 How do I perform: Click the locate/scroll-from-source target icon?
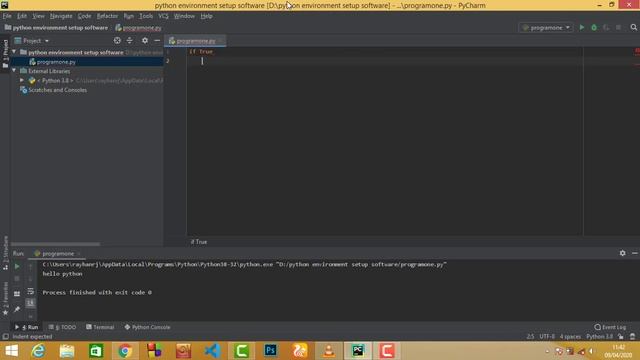tap(117, 40)
